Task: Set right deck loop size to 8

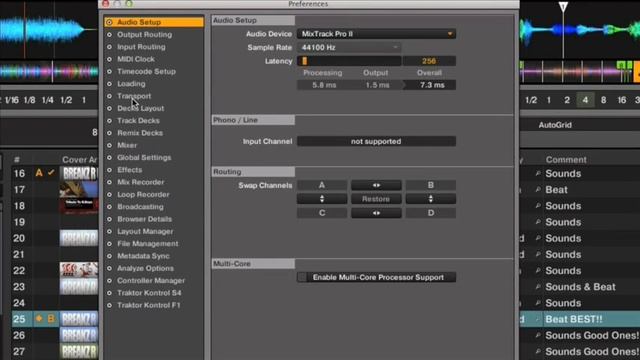Action: pos(603,100)
